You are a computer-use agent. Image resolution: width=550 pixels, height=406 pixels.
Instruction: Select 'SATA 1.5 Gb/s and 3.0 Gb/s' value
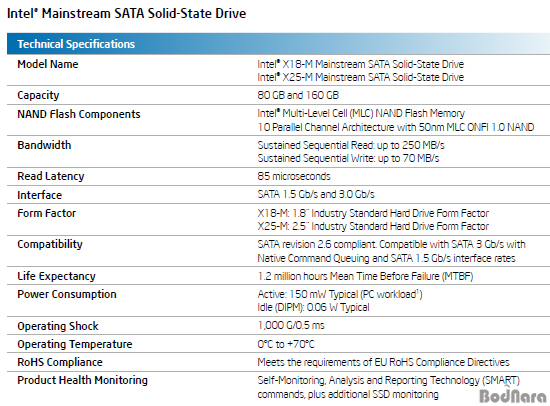(316, 194)
